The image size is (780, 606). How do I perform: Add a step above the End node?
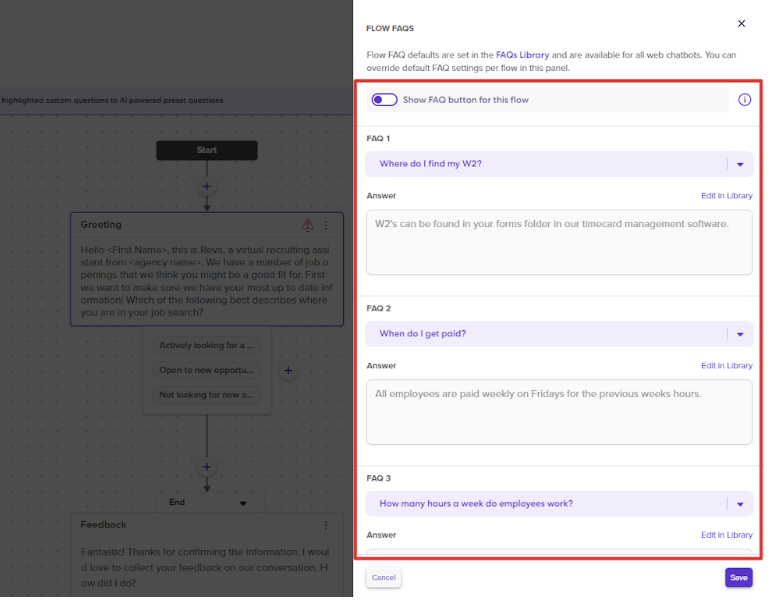click(x=207, y=467)
